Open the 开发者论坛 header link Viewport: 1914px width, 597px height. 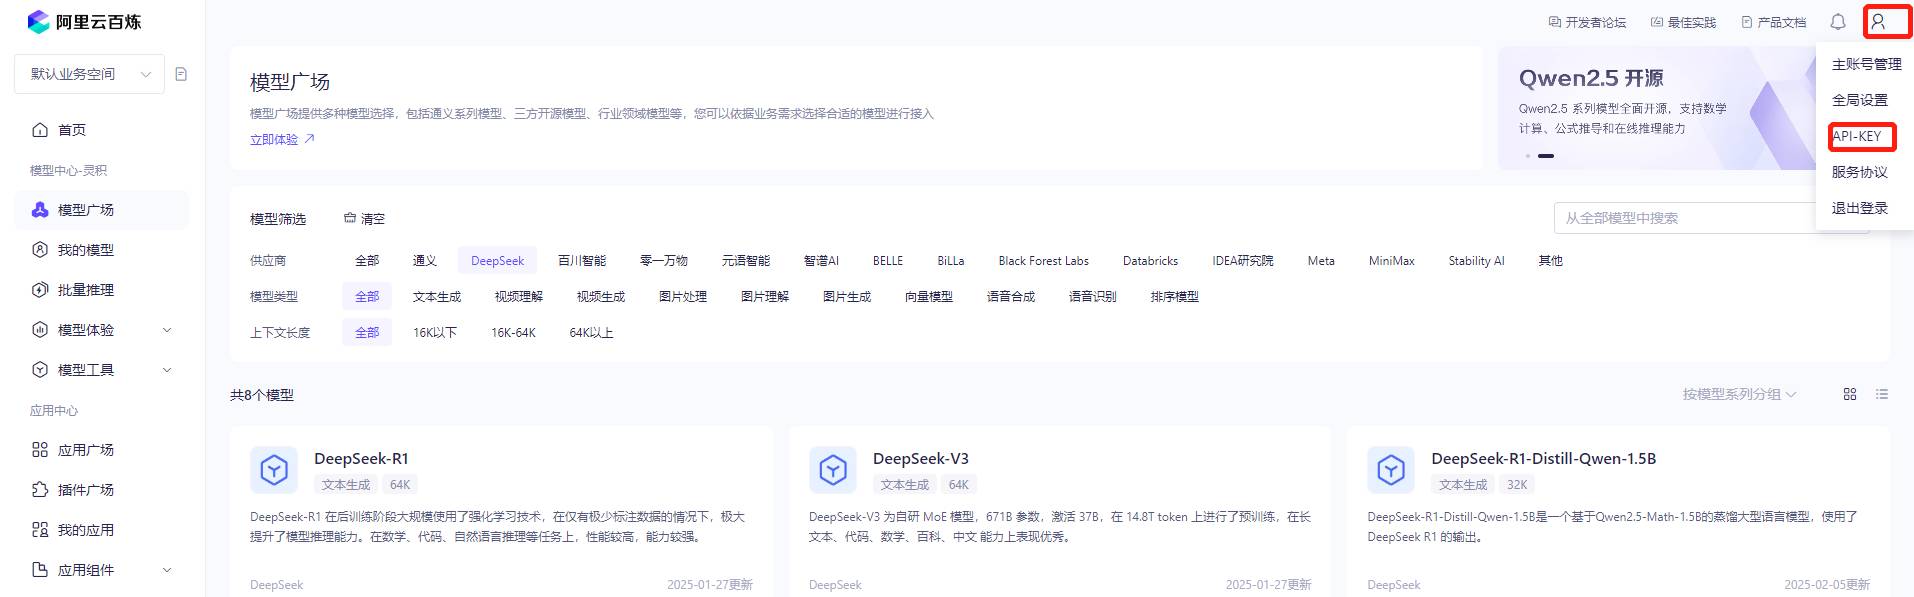[1587, 22]
